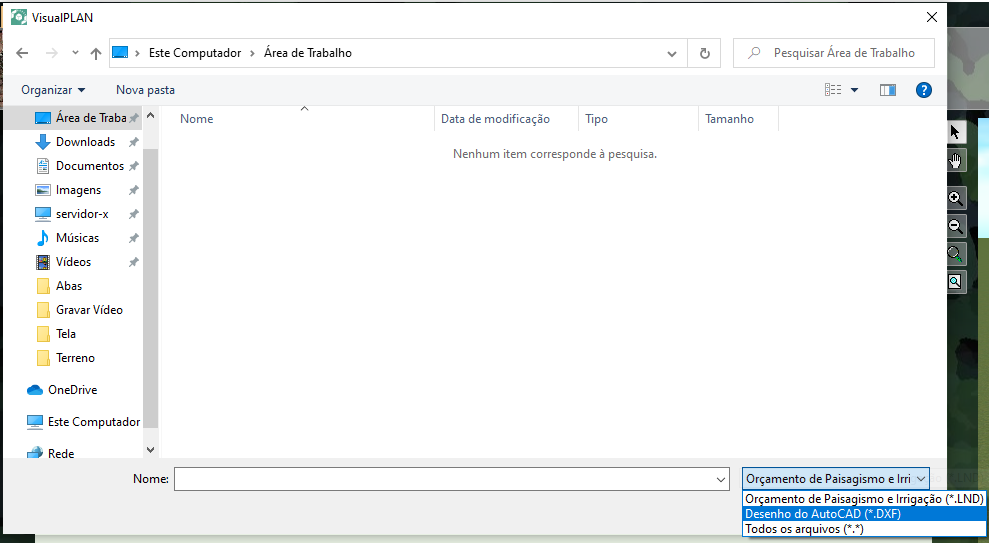Refresh the Área de Trabalho location
The image size is (989, 543).
tap(705, 53)
